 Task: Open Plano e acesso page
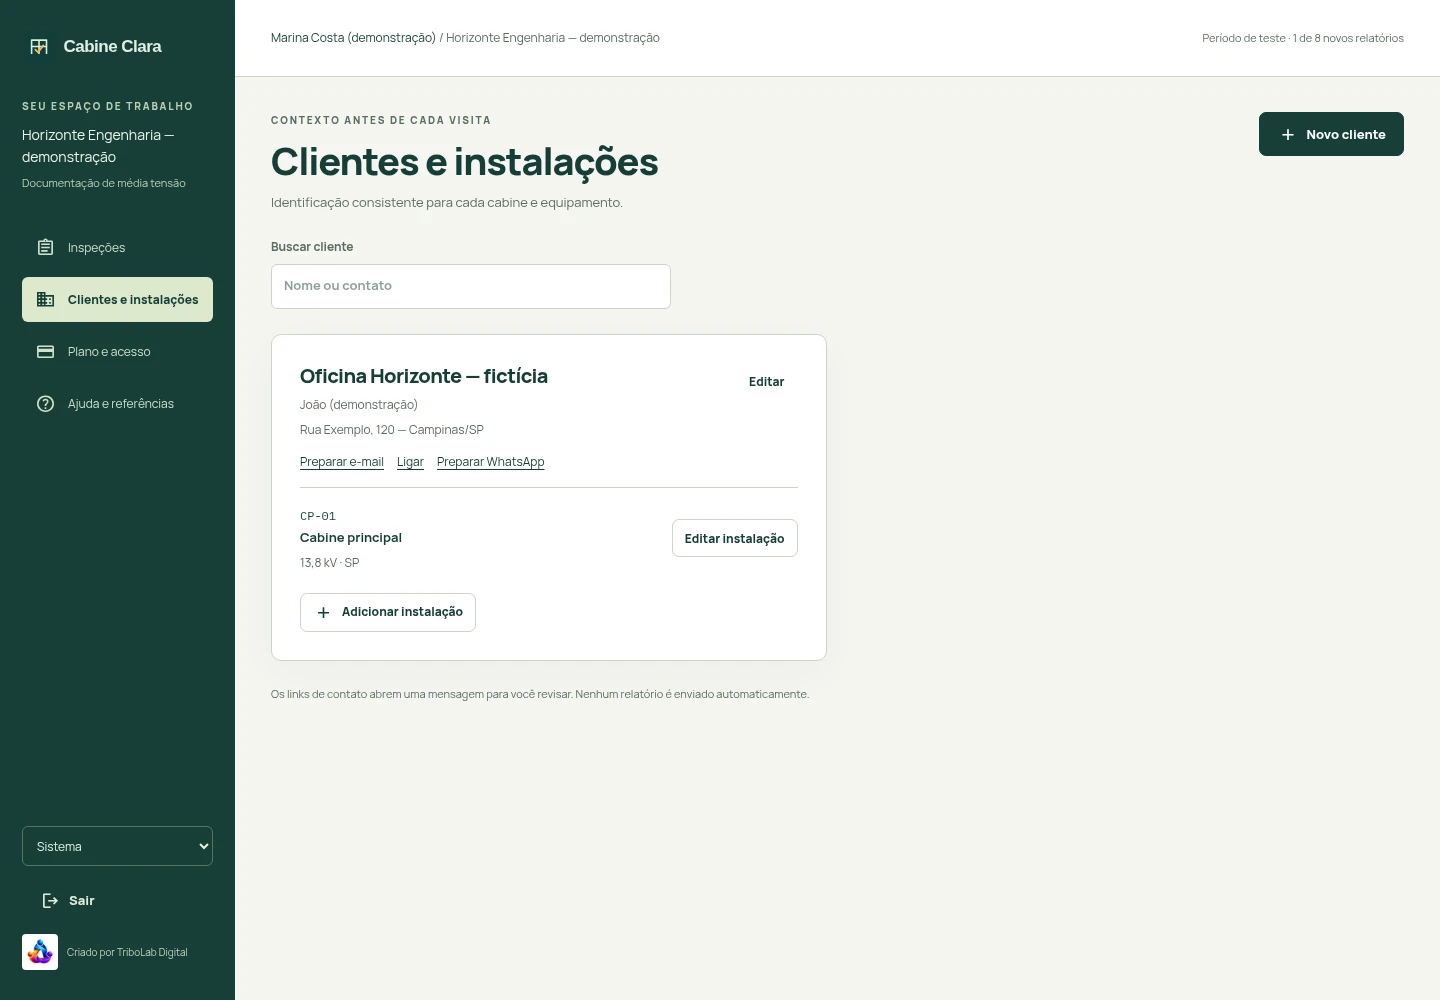click(x=117, y=351)
